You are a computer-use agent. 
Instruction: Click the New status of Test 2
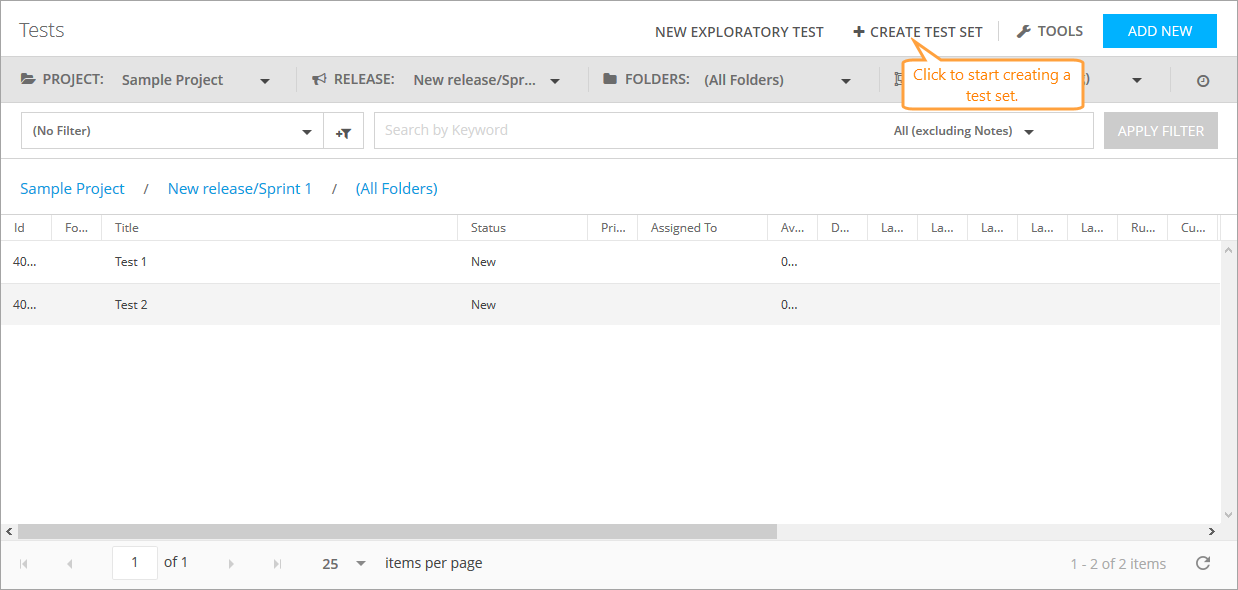[483, 305]
